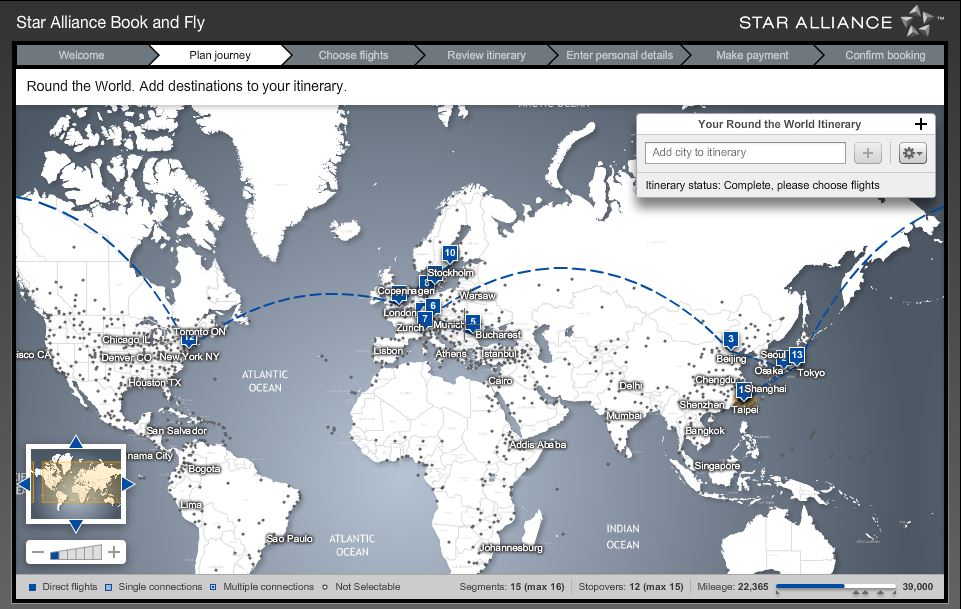Click the world overview mini-map thumbnail
Screen dimensions: 961x609
point(76,484)
